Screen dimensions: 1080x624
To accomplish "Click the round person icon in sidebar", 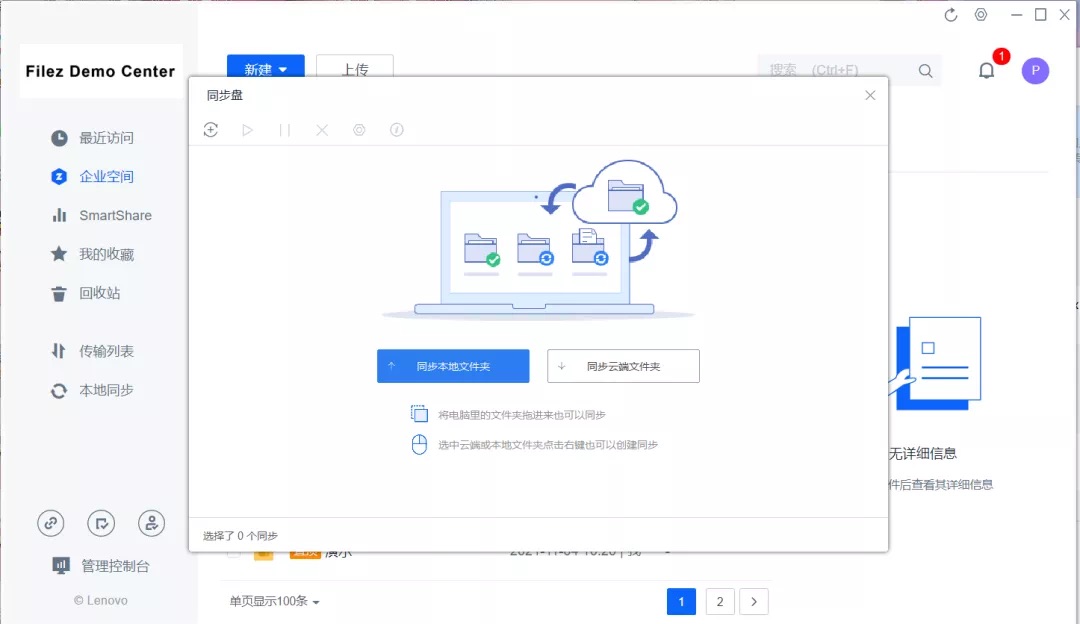I will coord(152,523).
